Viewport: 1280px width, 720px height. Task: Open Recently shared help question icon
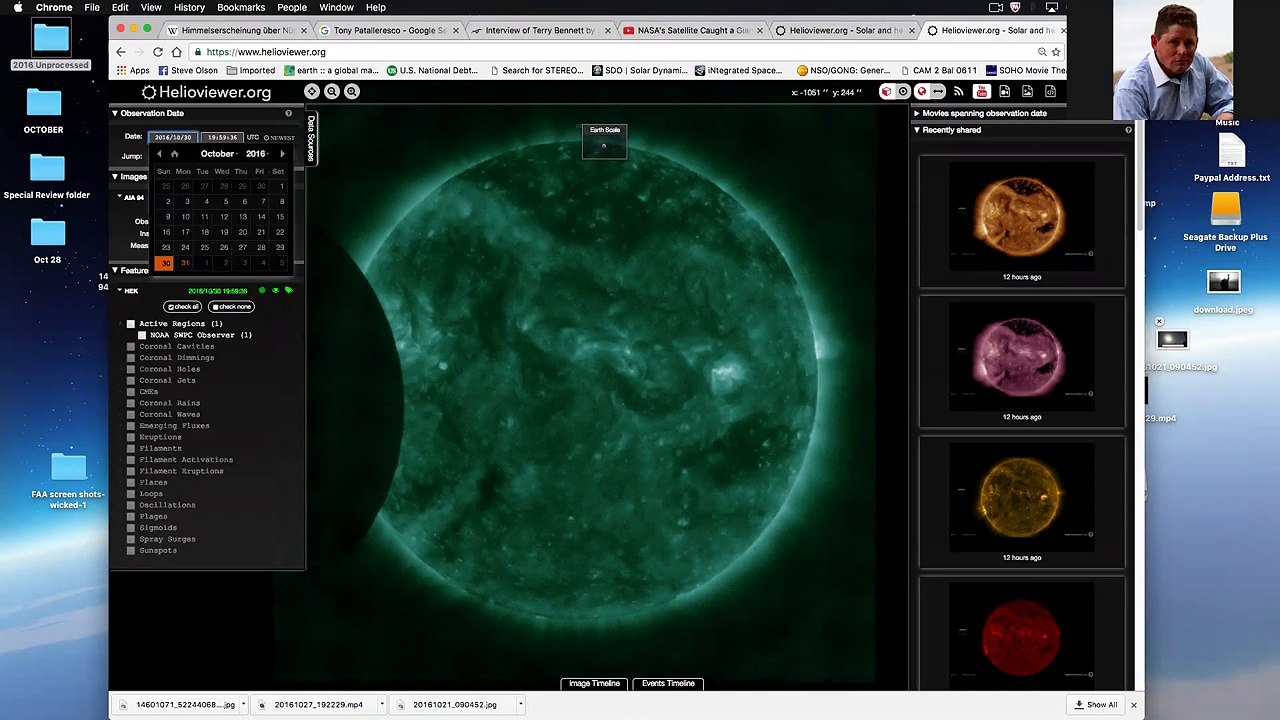click(x=1128, y=130)
